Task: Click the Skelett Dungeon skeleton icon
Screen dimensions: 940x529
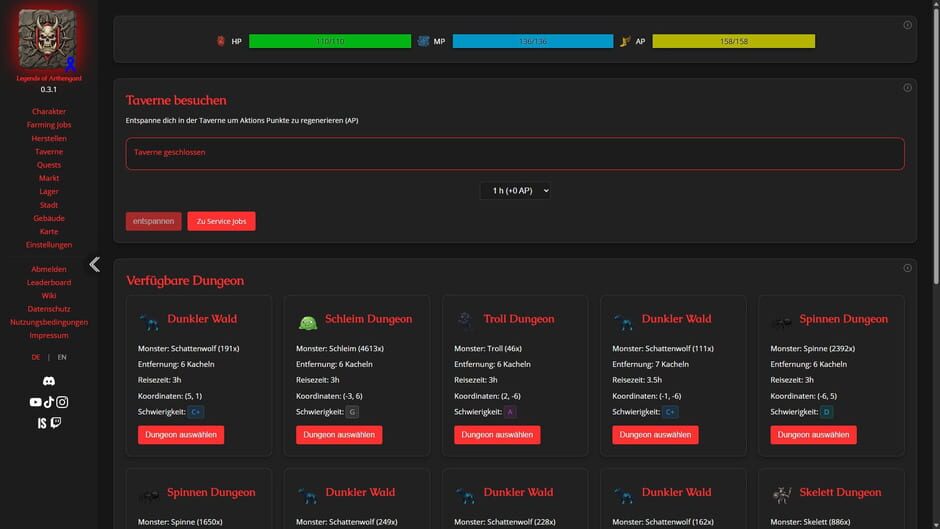Action: tap(782, 495)
